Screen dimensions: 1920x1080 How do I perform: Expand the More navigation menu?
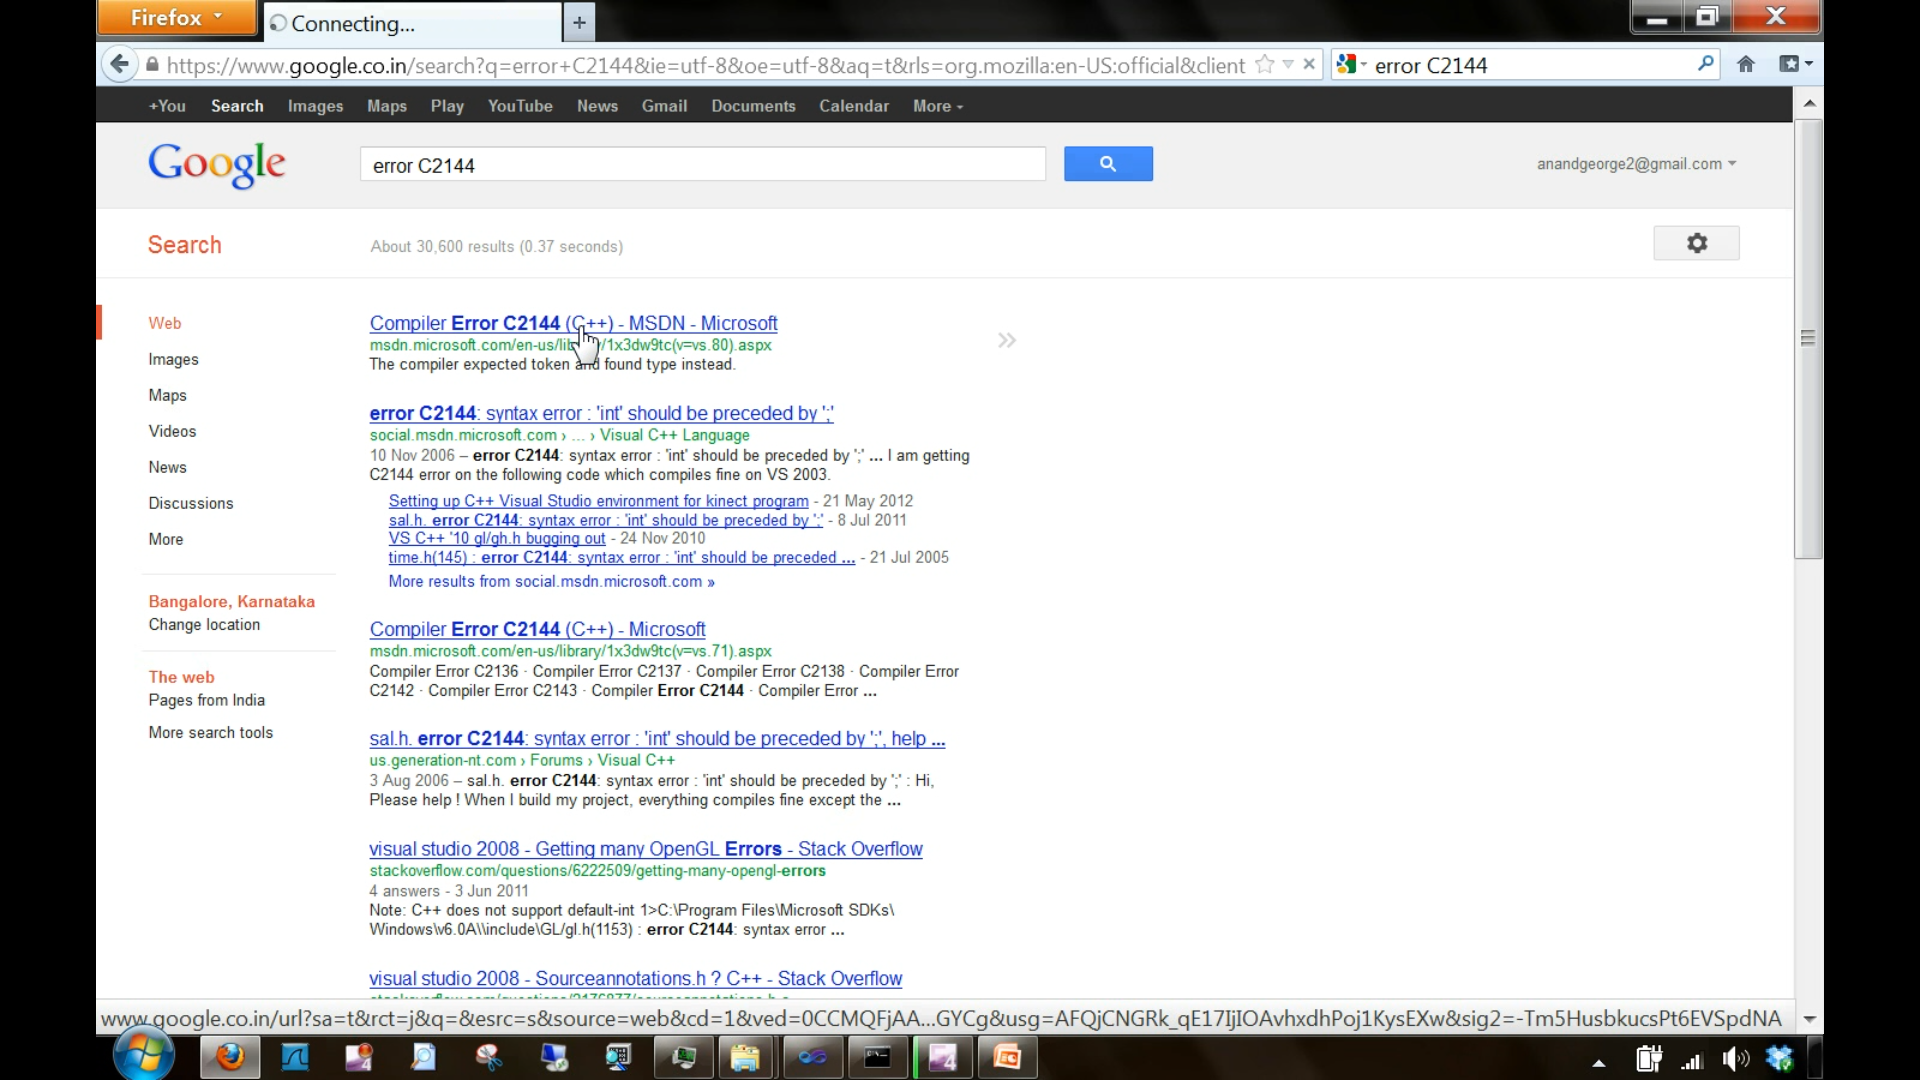click(x=936, y=105)
